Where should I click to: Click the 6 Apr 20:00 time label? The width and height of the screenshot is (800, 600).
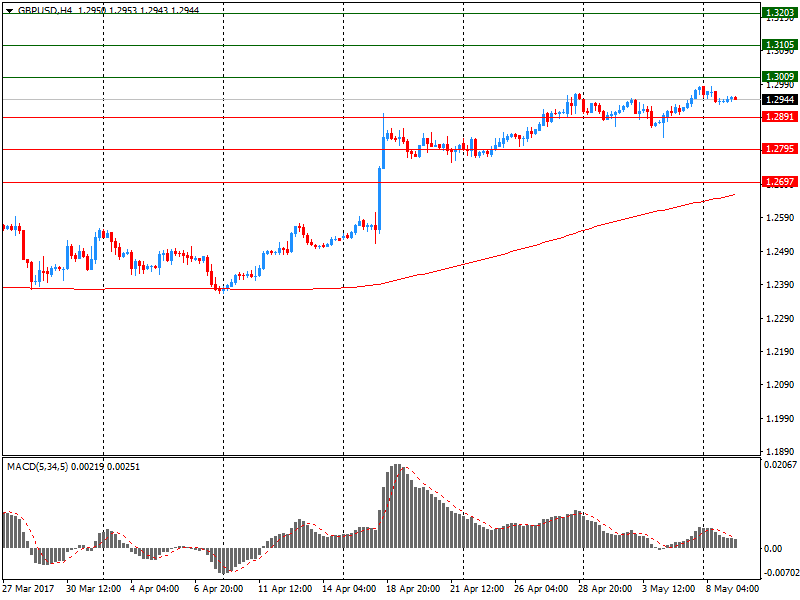218,589
